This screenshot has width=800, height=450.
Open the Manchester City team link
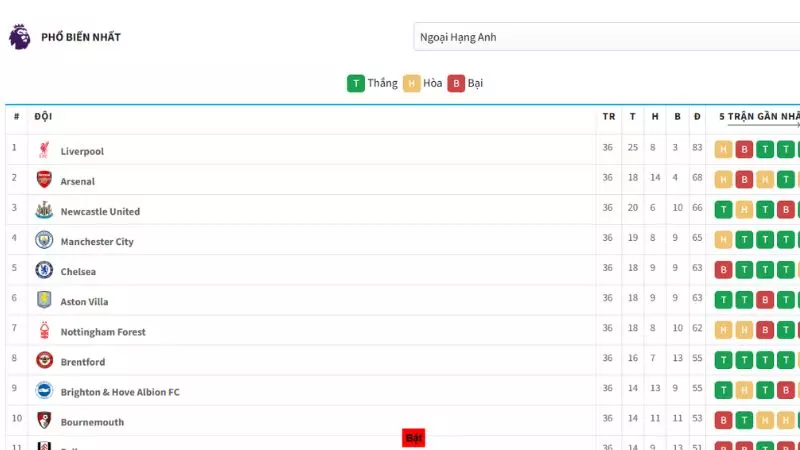[97, 241]
